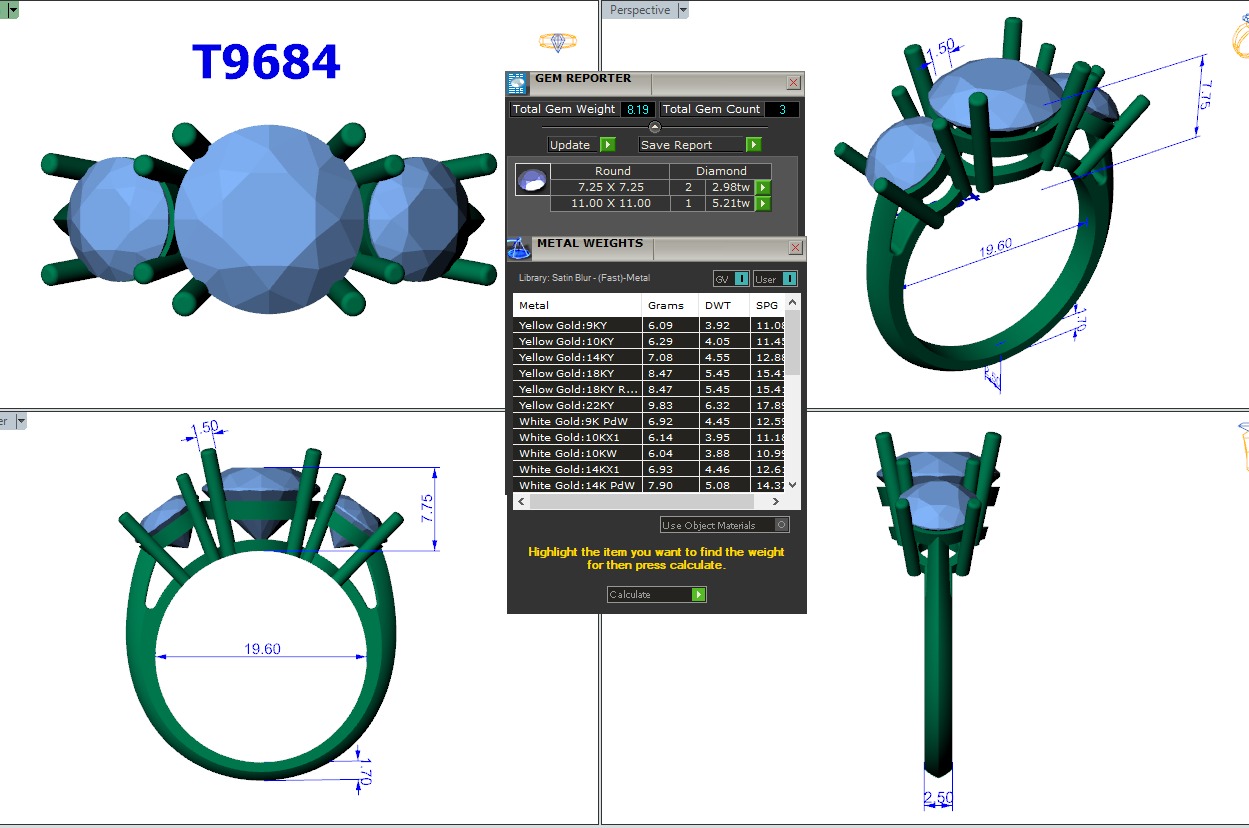Click the Gem Reporter panel icon
Viewport: 1249px width, 828px height.
(517, 83)
